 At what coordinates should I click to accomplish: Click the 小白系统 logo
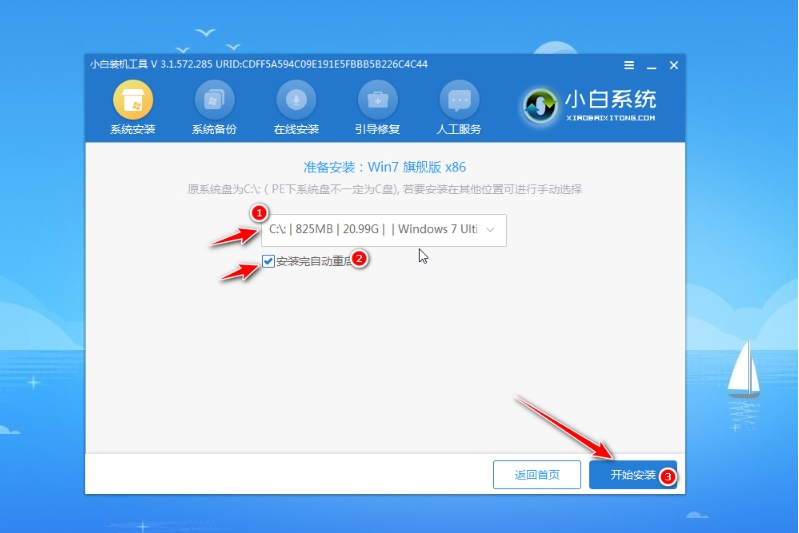pos(590,104)
